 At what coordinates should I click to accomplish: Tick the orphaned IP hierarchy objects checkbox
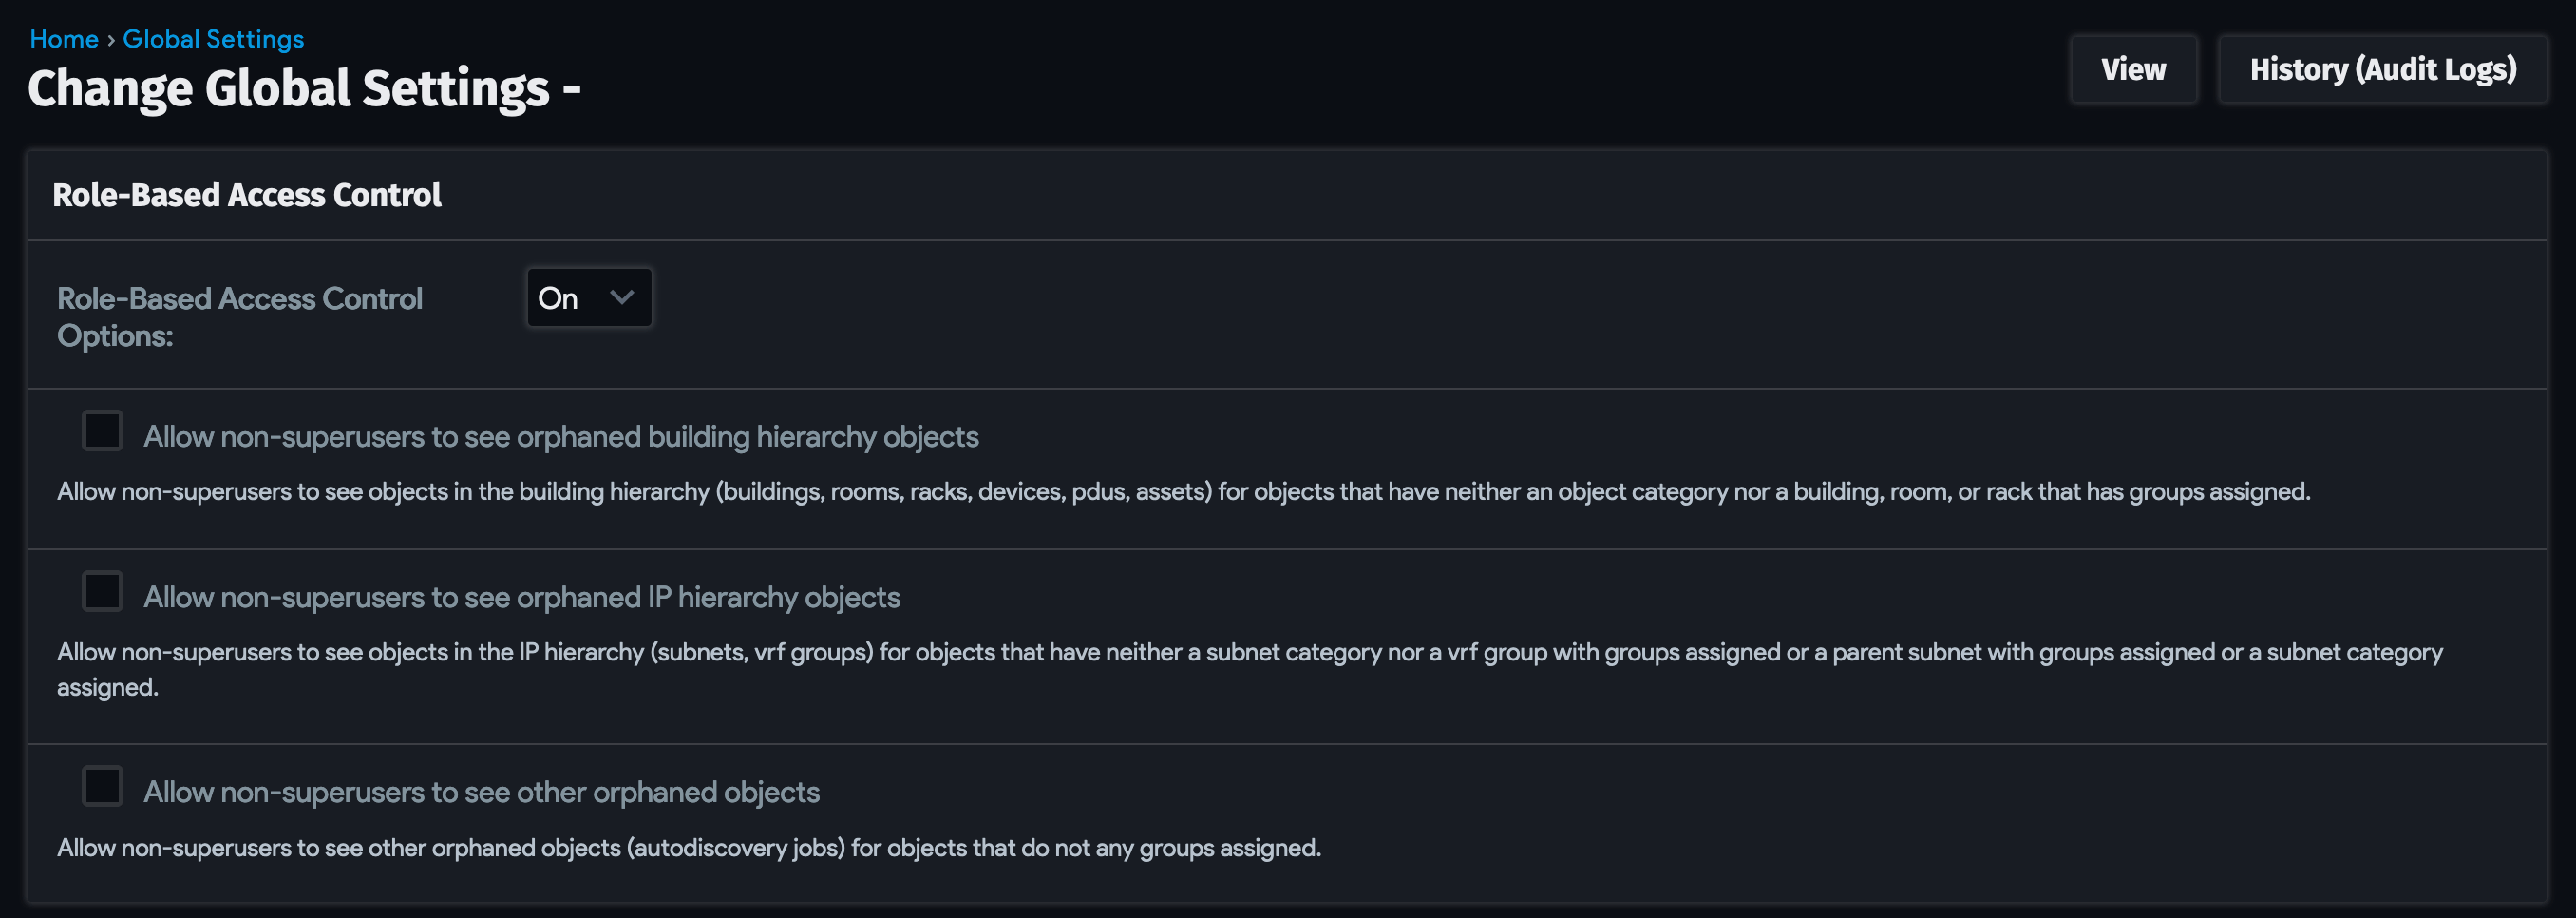pyautogui.click(x=103, y=591)
